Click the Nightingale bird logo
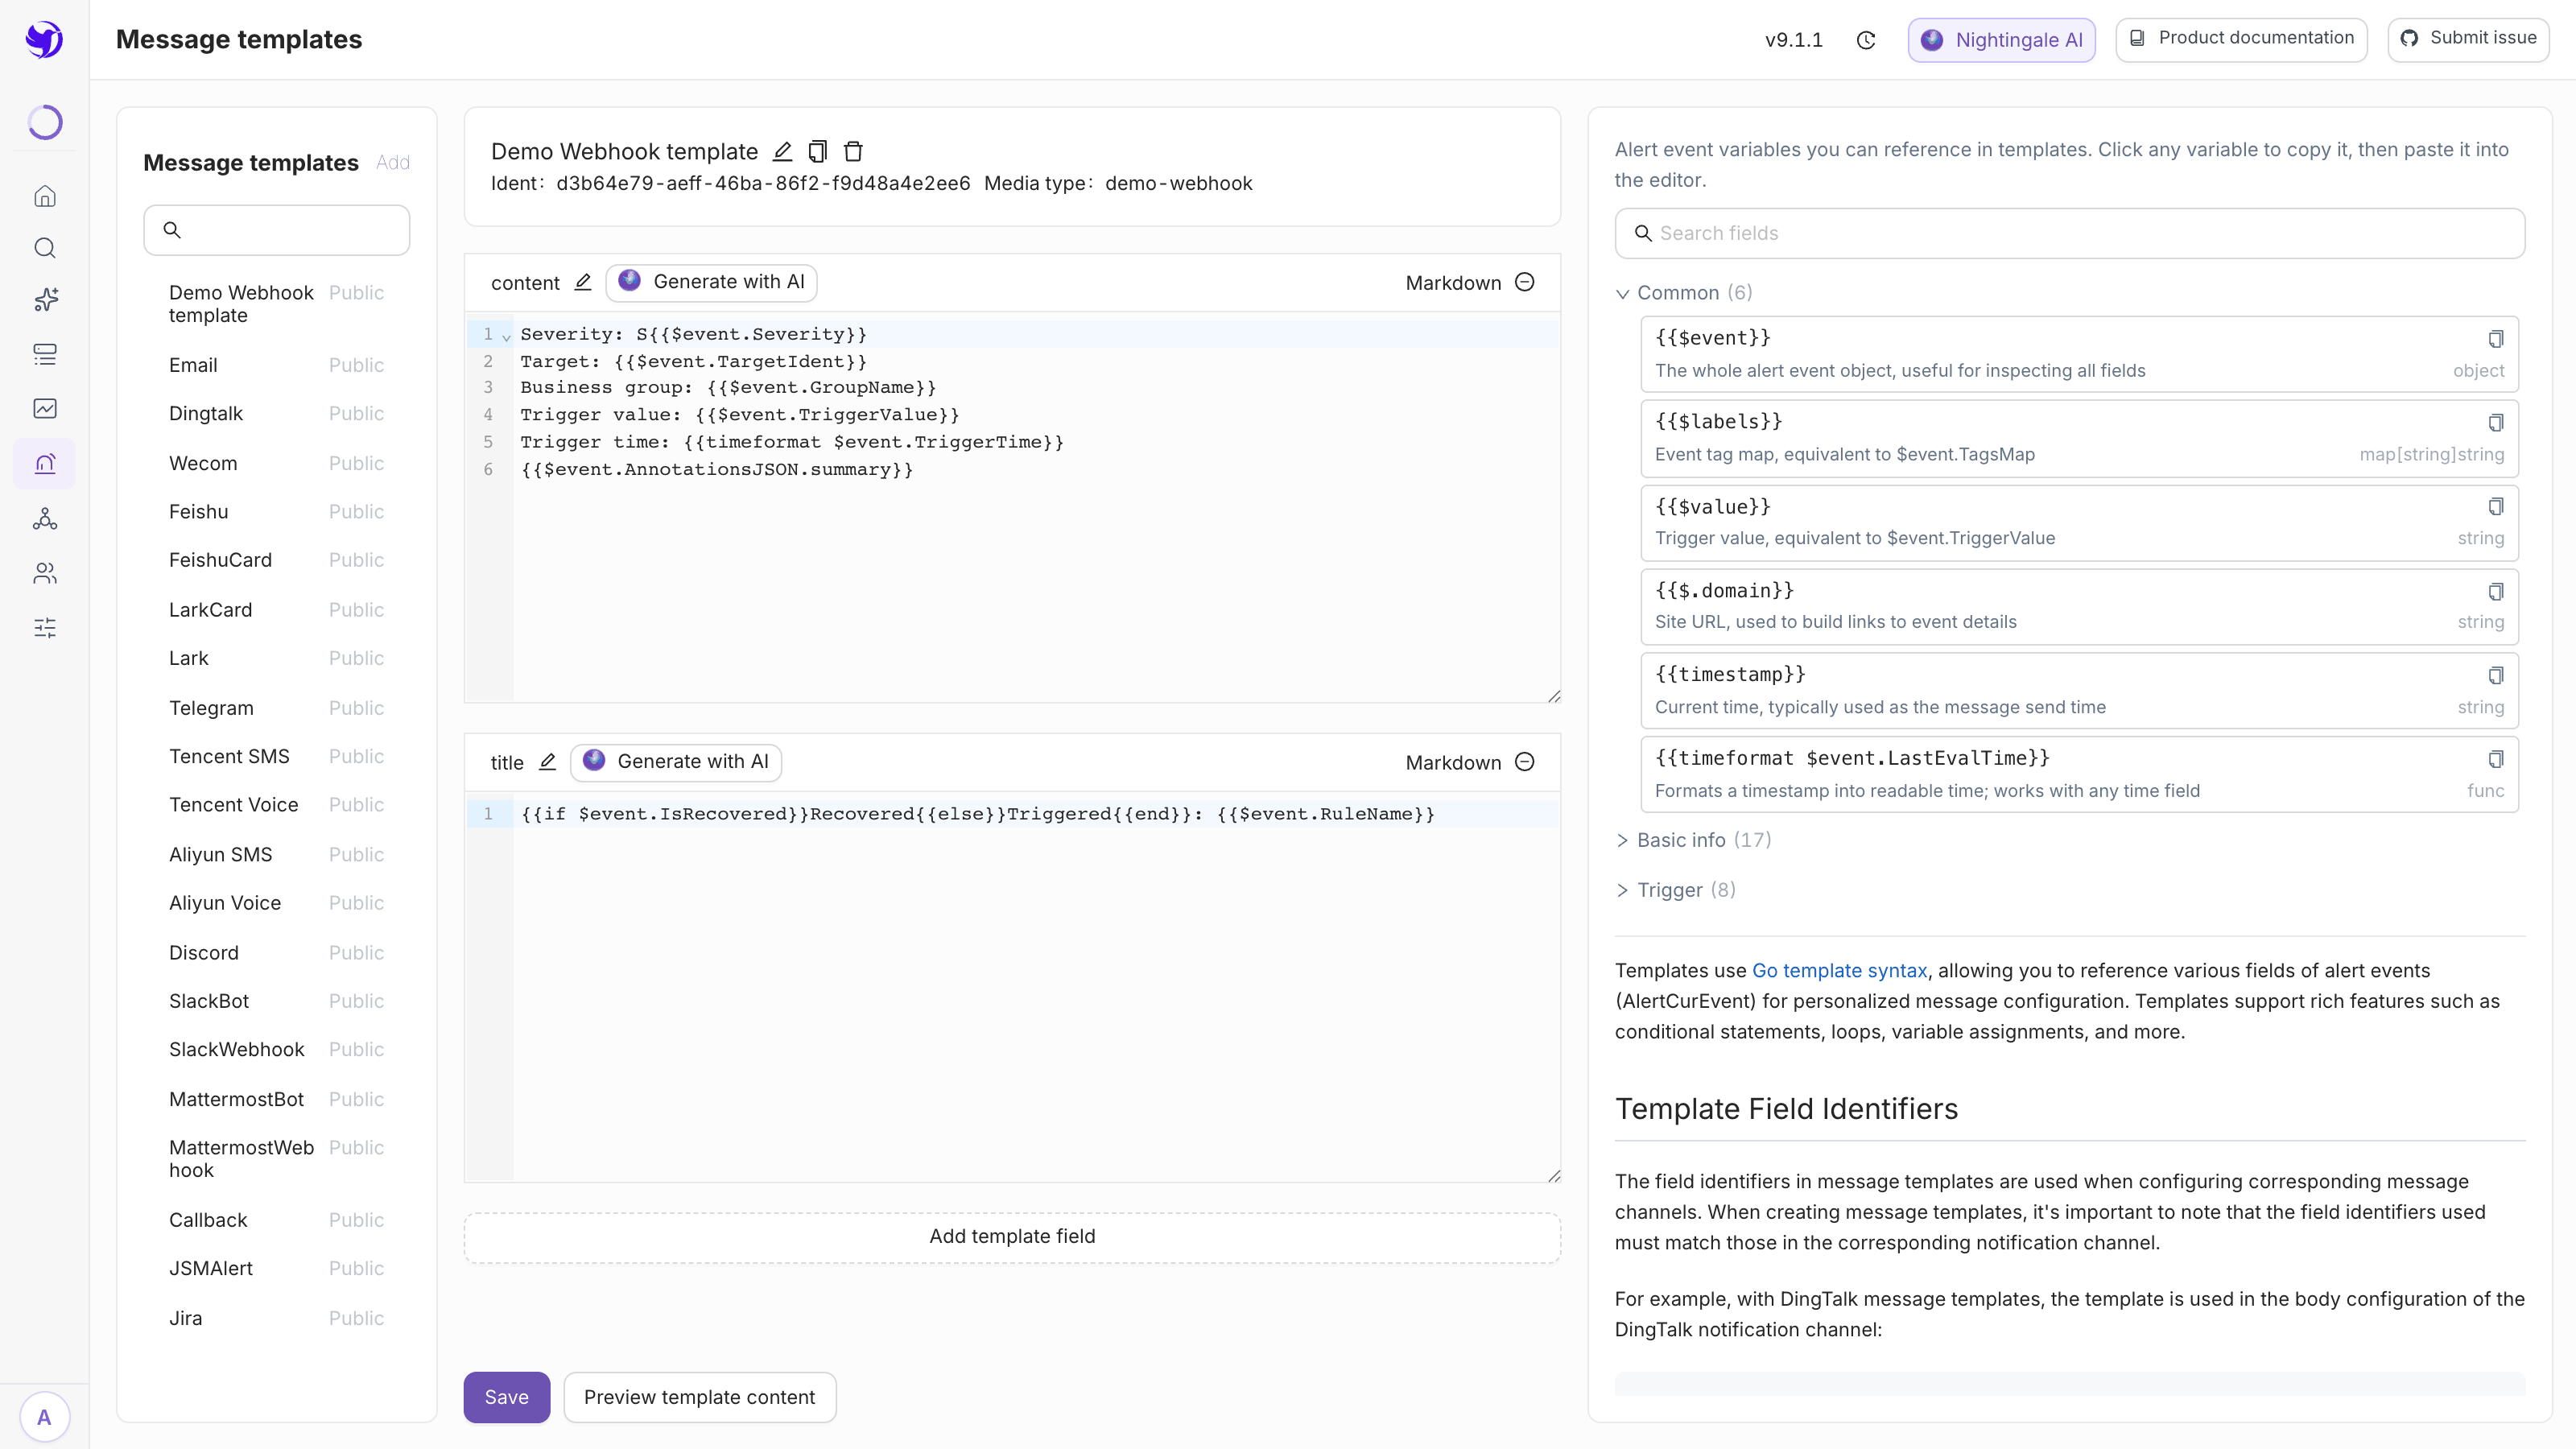 coord(44,40)
